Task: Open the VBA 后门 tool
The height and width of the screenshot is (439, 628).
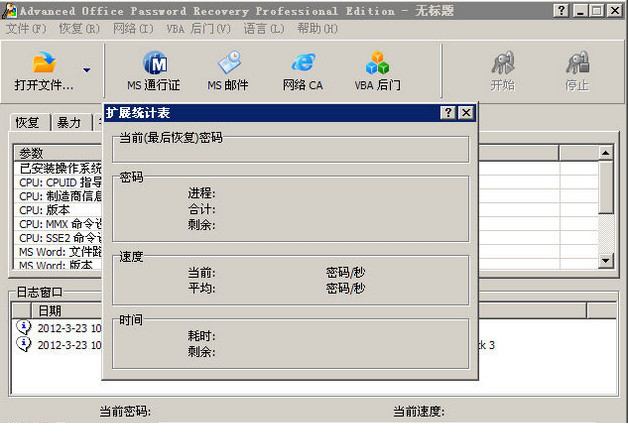Action: point(377,71)
